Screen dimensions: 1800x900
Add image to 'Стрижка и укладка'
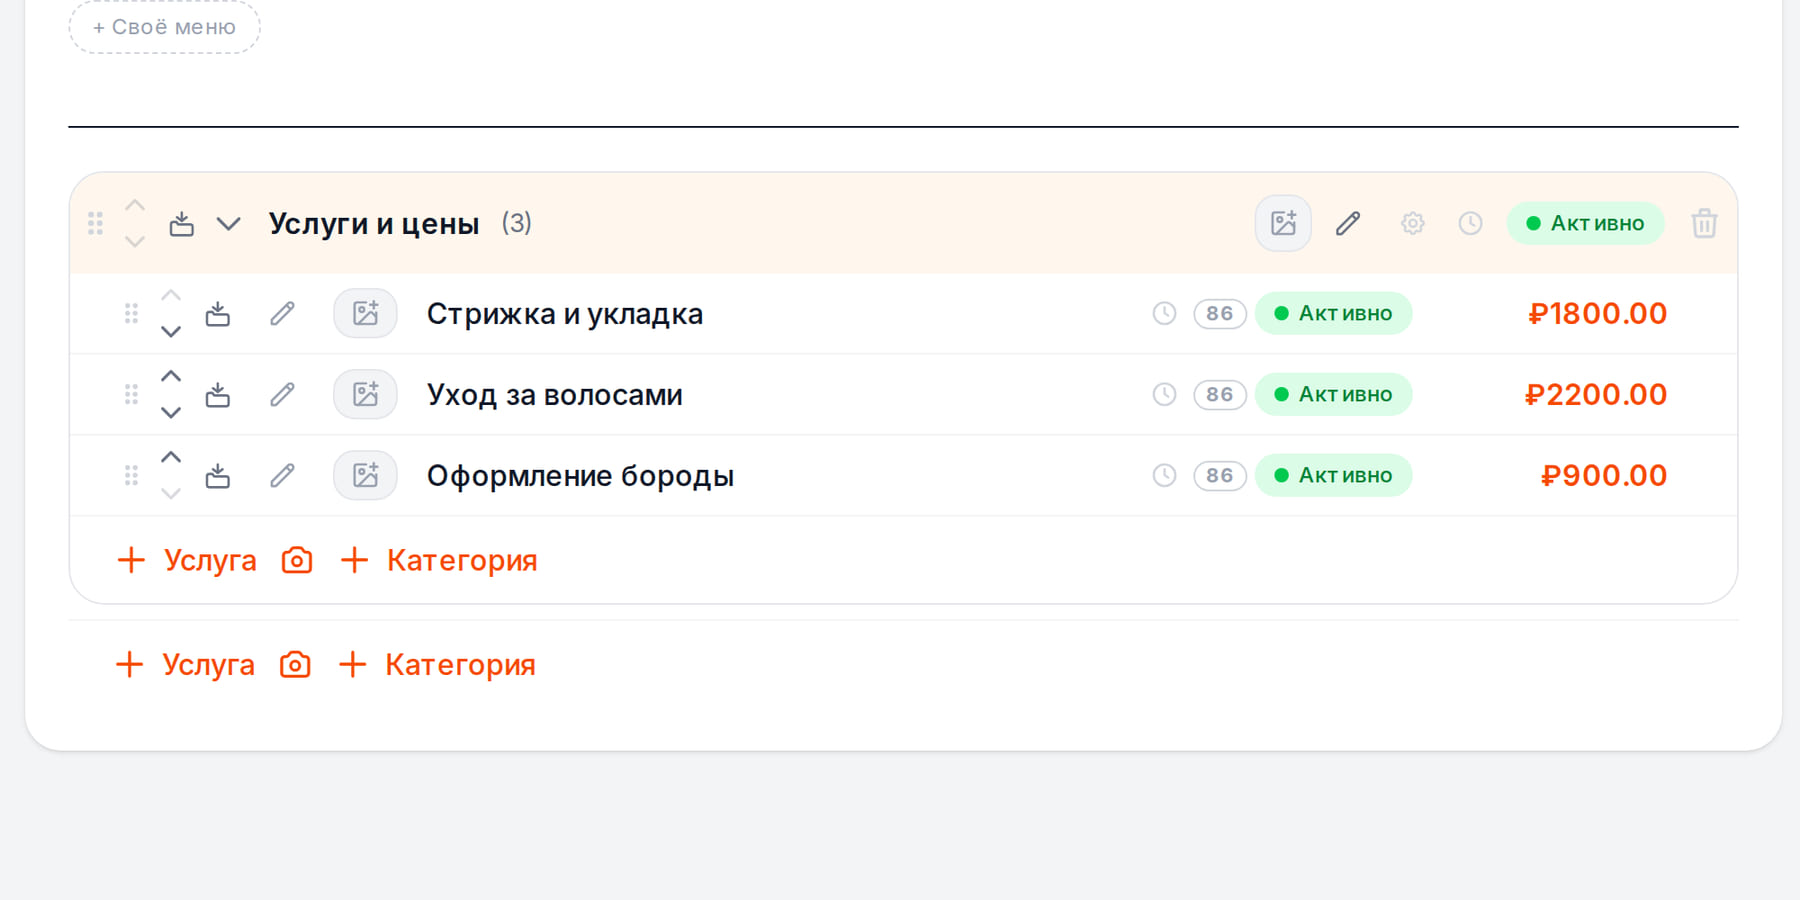tap(365, 313)
